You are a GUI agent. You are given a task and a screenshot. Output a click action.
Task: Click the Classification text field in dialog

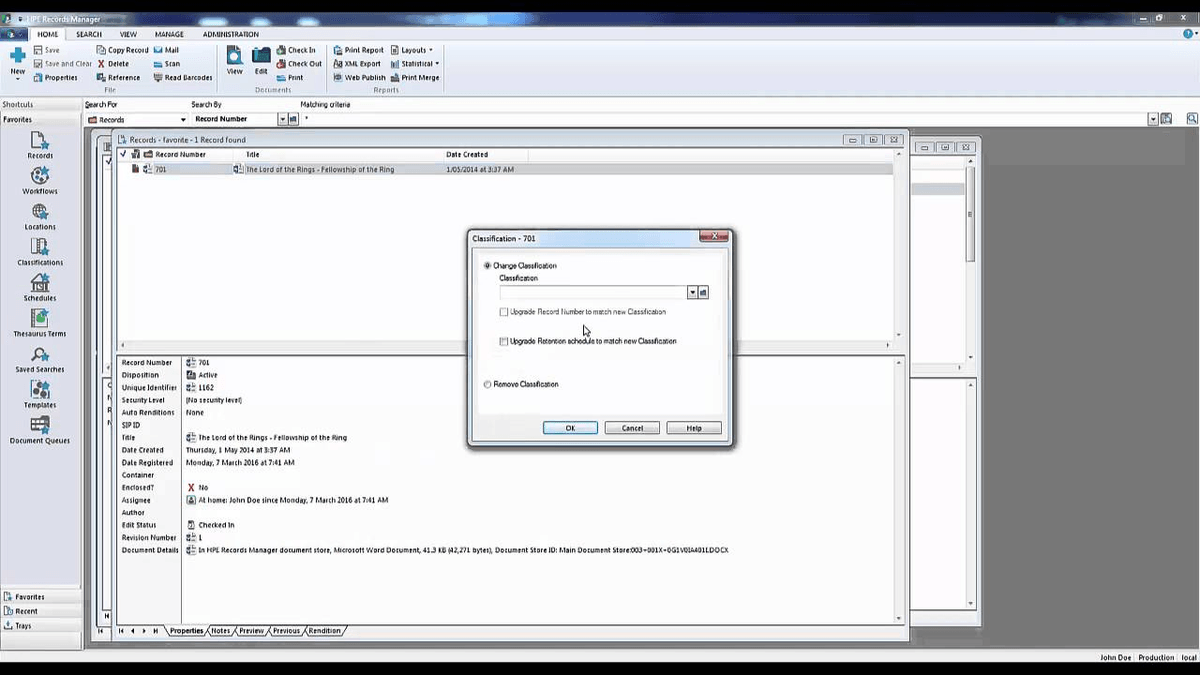(x=593, y=292)
